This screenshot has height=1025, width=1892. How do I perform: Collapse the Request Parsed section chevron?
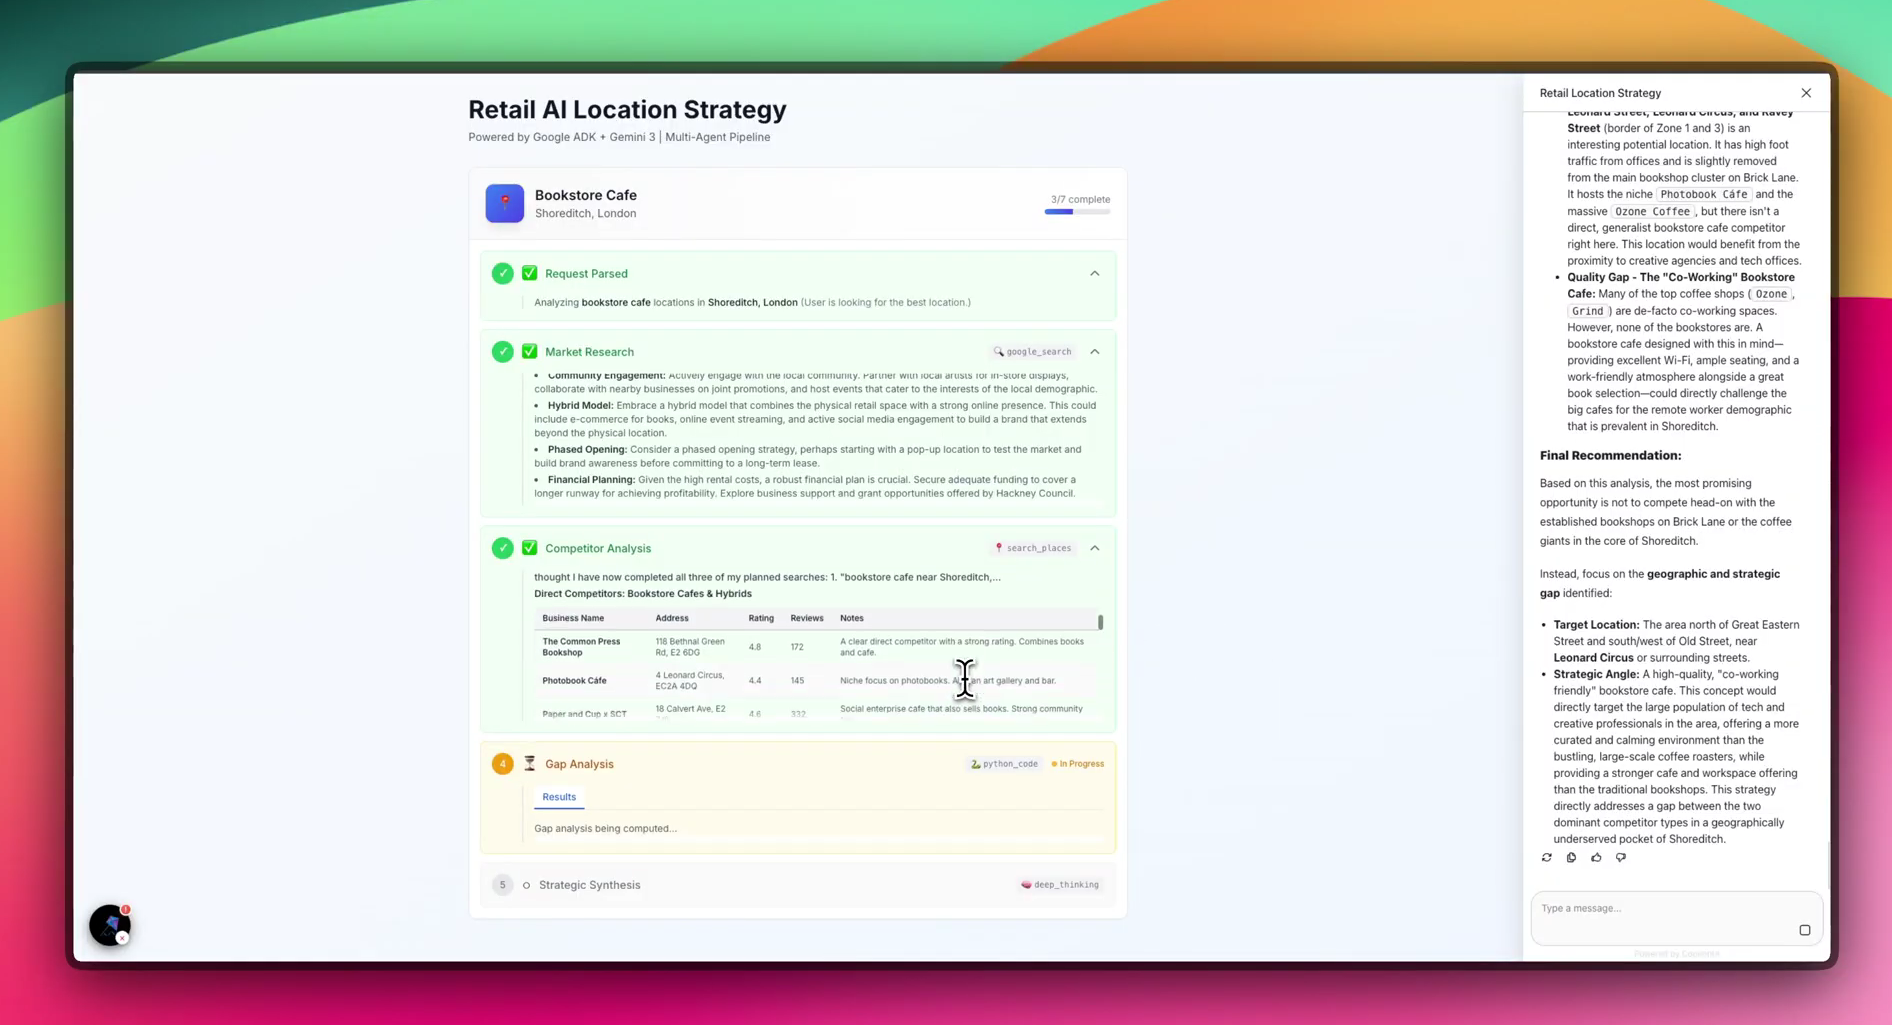(x=1095, y=273)
